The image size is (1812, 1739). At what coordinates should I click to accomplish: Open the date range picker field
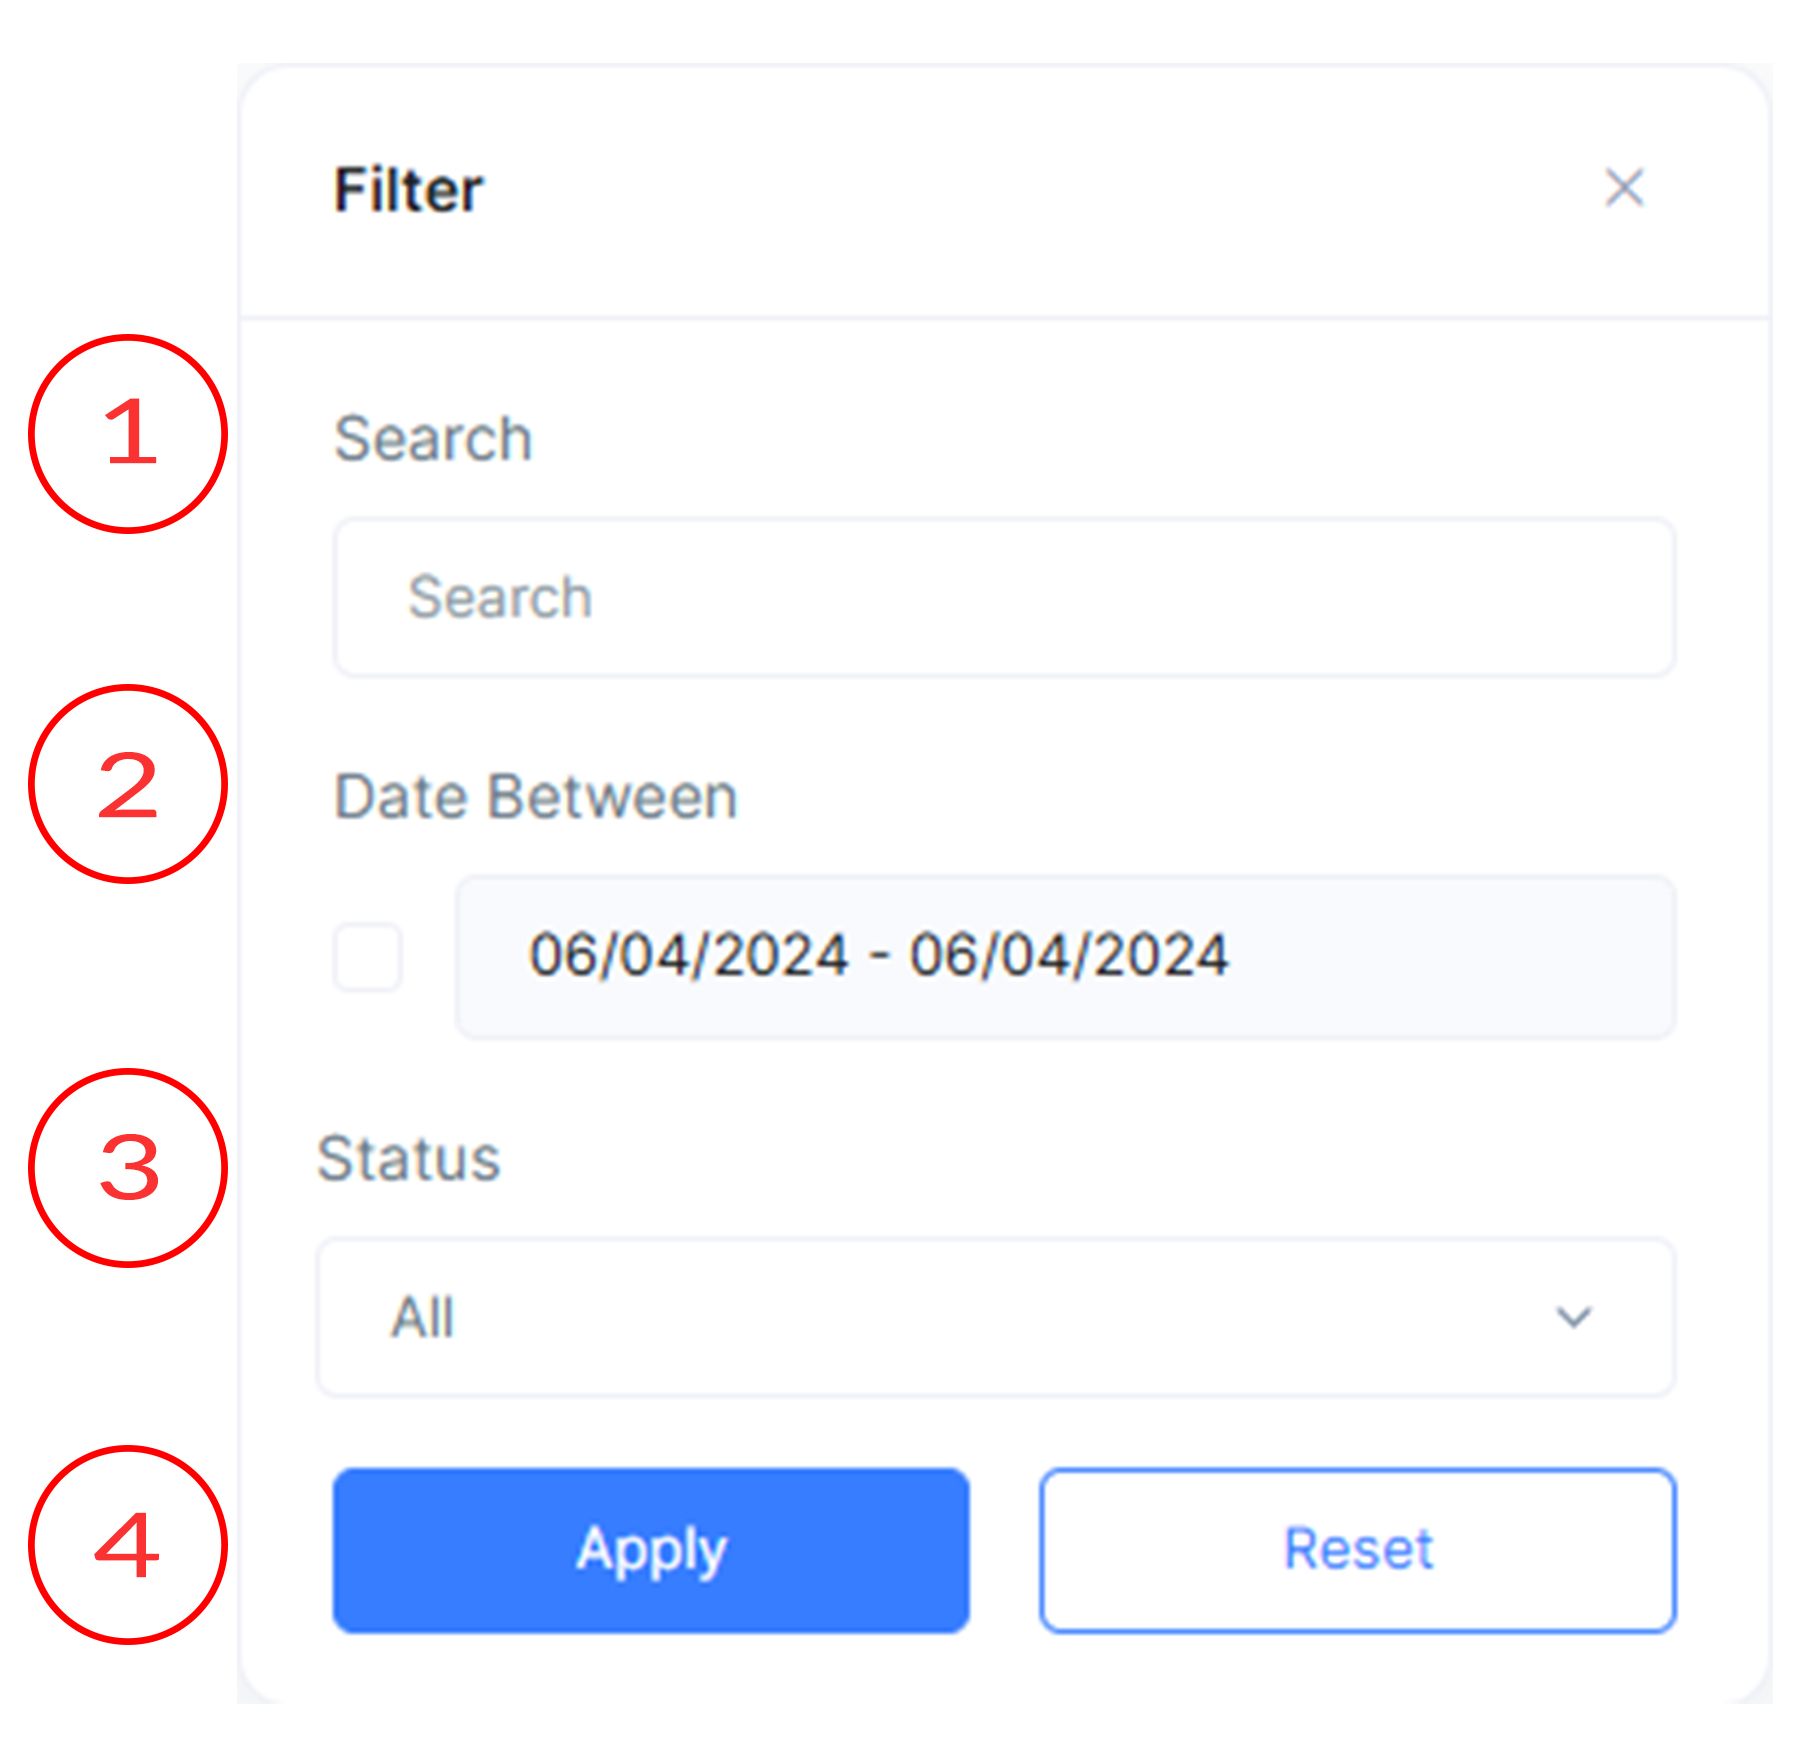pos(1065,957)
